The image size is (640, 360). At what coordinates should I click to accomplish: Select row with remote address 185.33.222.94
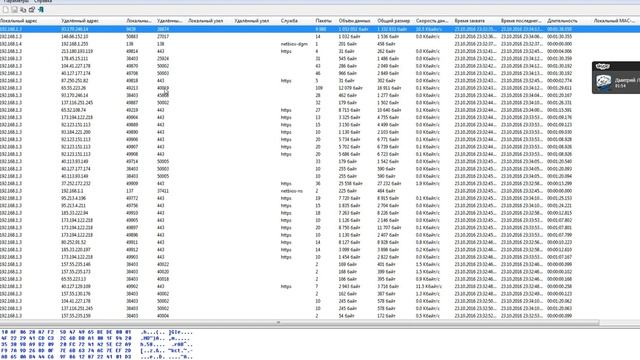click(320, 213)
